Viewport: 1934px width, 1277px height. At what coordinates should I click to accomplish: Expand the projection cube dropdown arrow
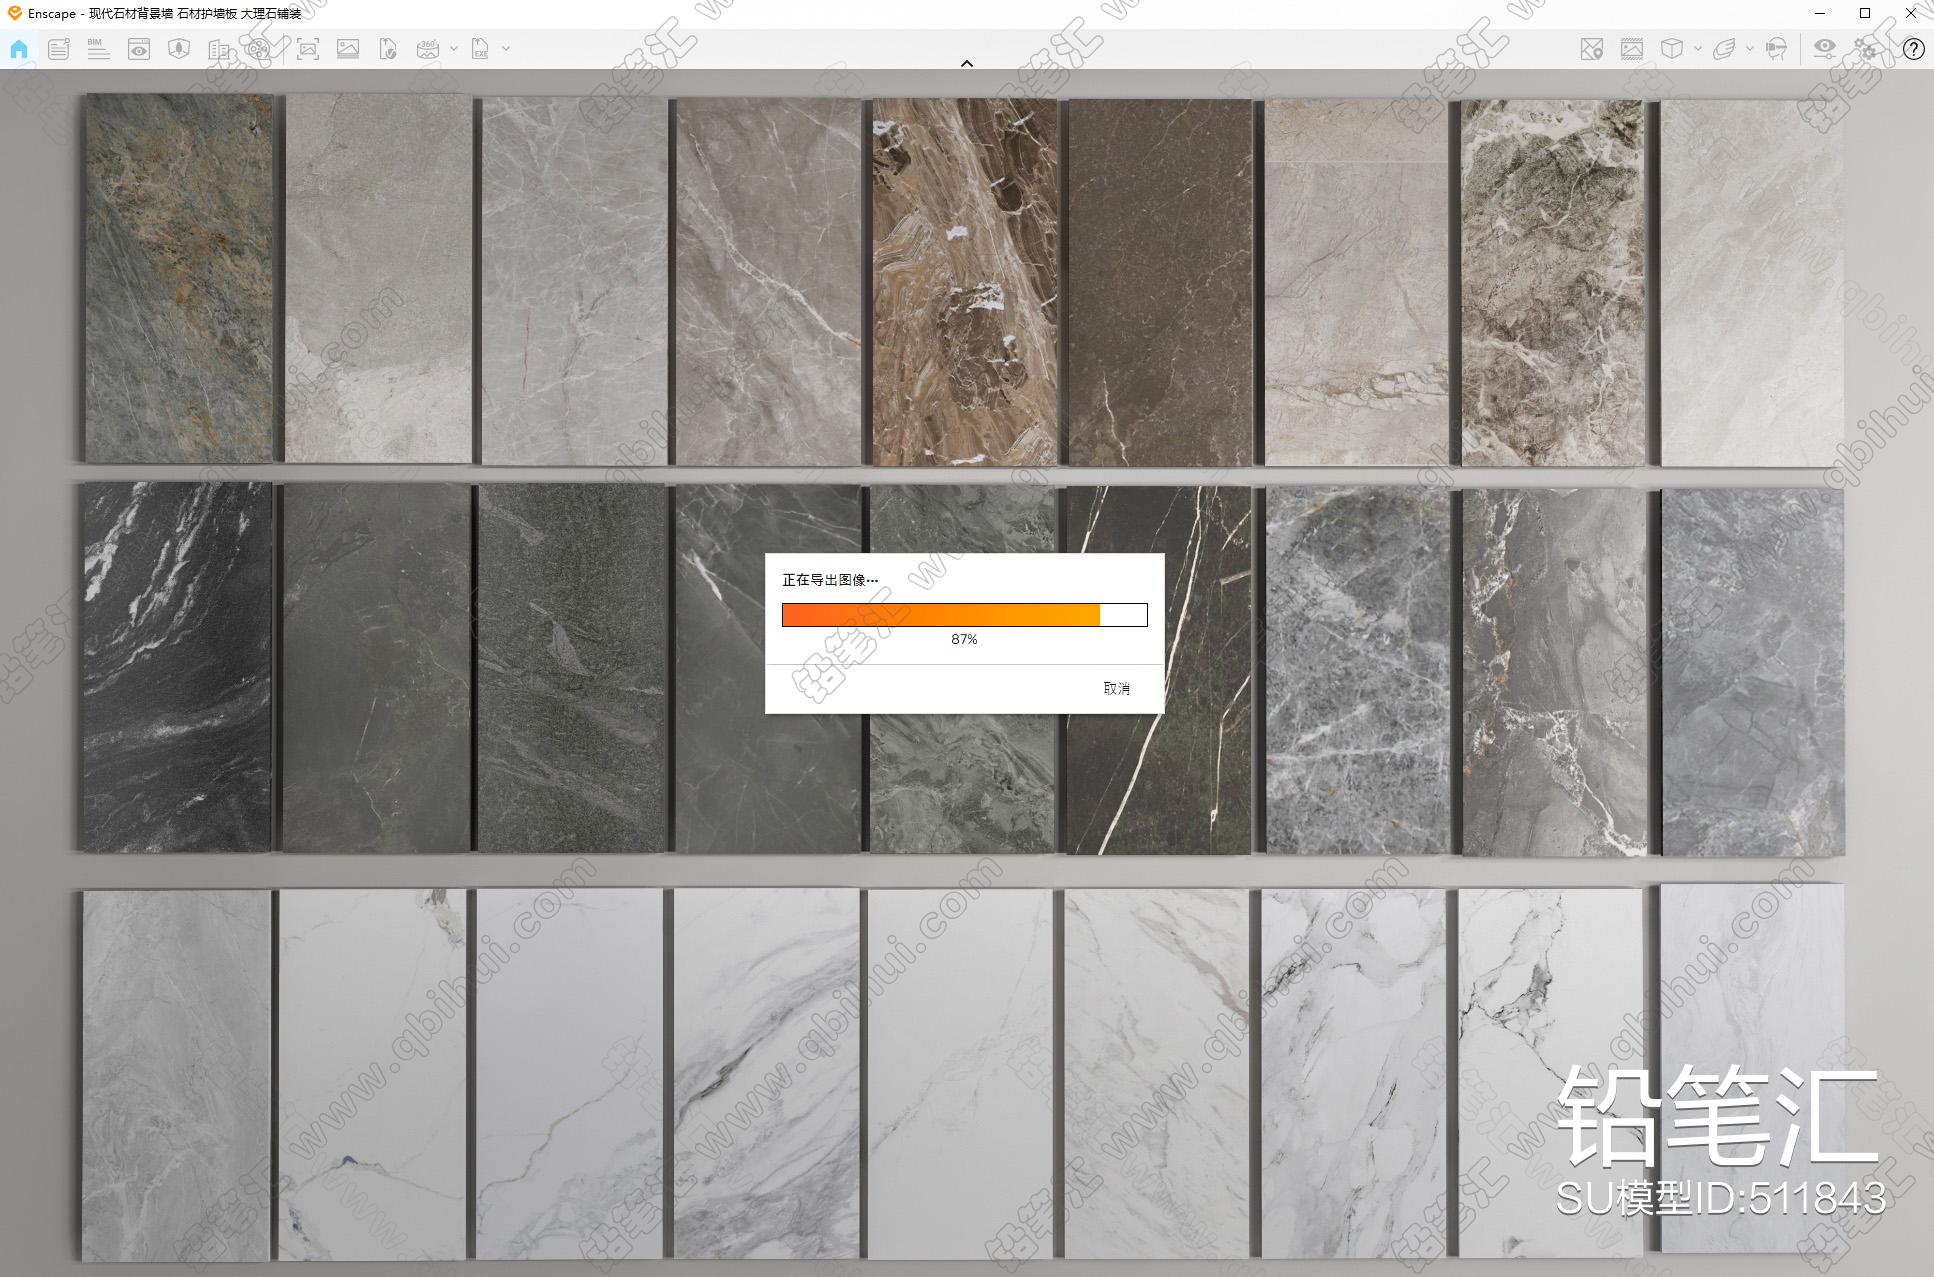tap(1698, 48)
